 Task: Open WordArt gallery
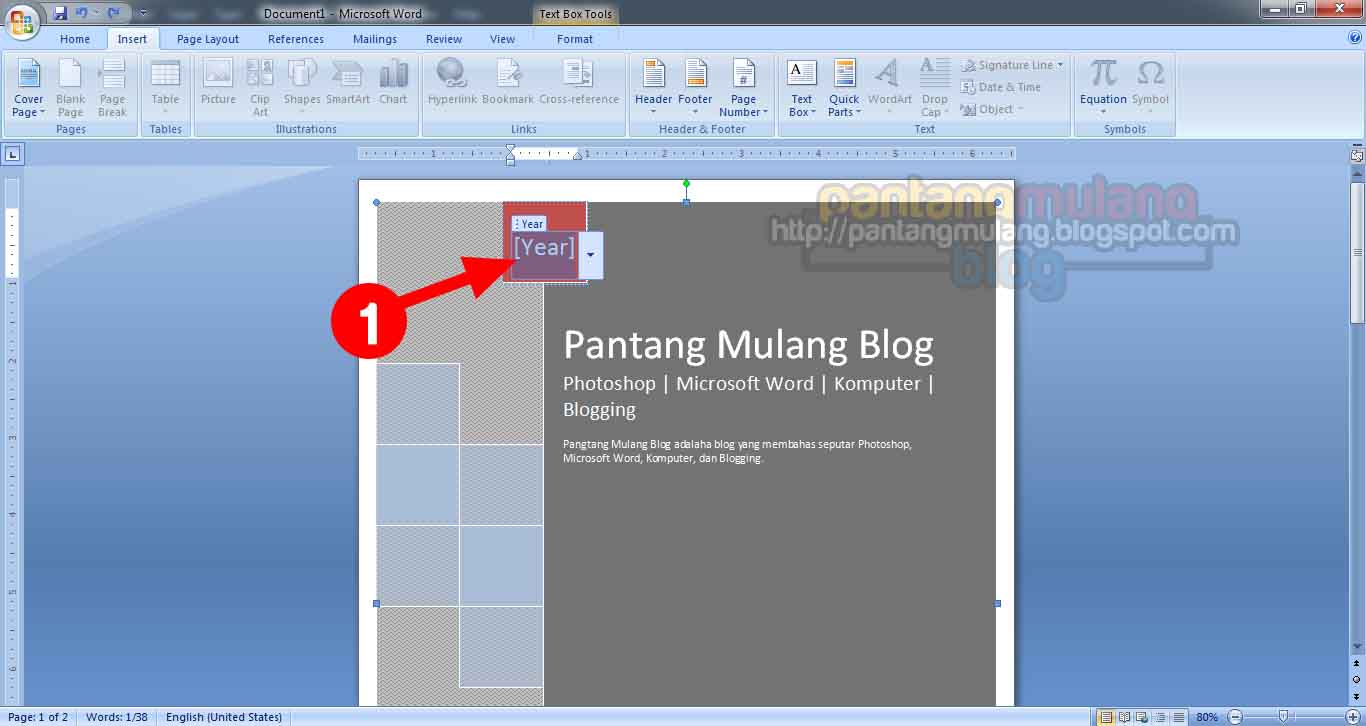[x=889, y=88]
